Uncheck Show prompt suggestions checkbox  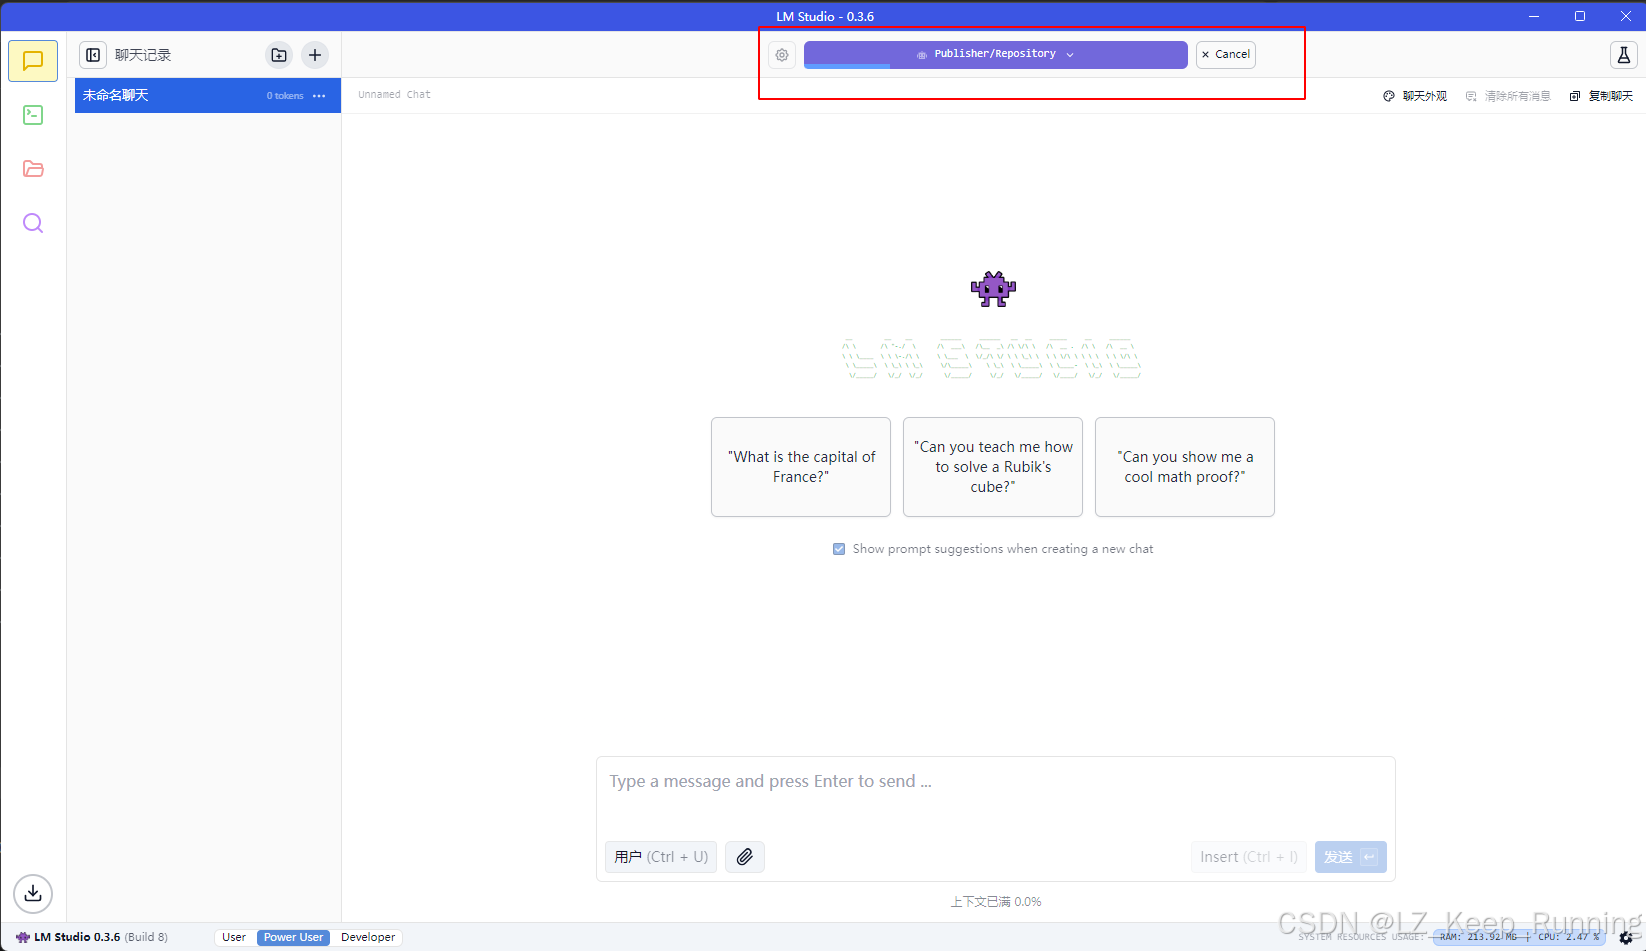[x=839, y=549]
